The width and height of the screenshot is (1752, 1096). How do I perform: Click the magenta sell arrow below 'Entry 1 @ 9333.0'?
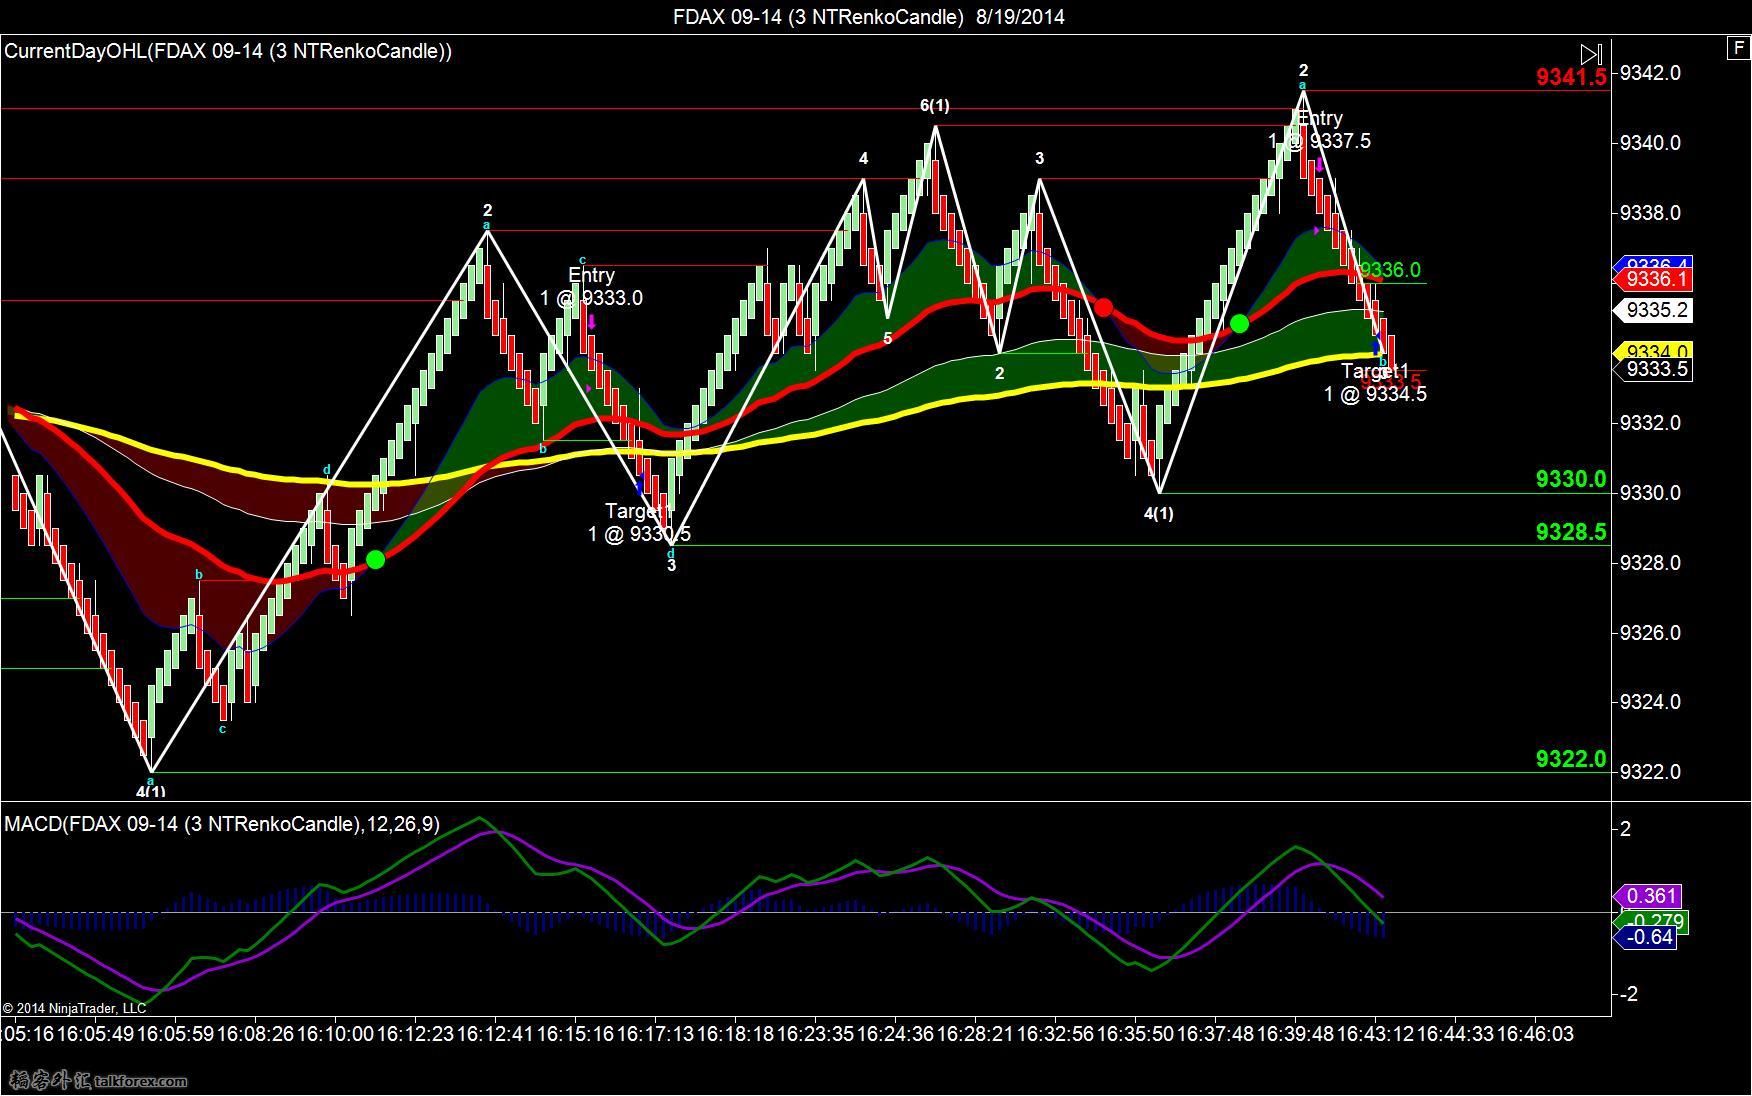[x=591, y=322]
